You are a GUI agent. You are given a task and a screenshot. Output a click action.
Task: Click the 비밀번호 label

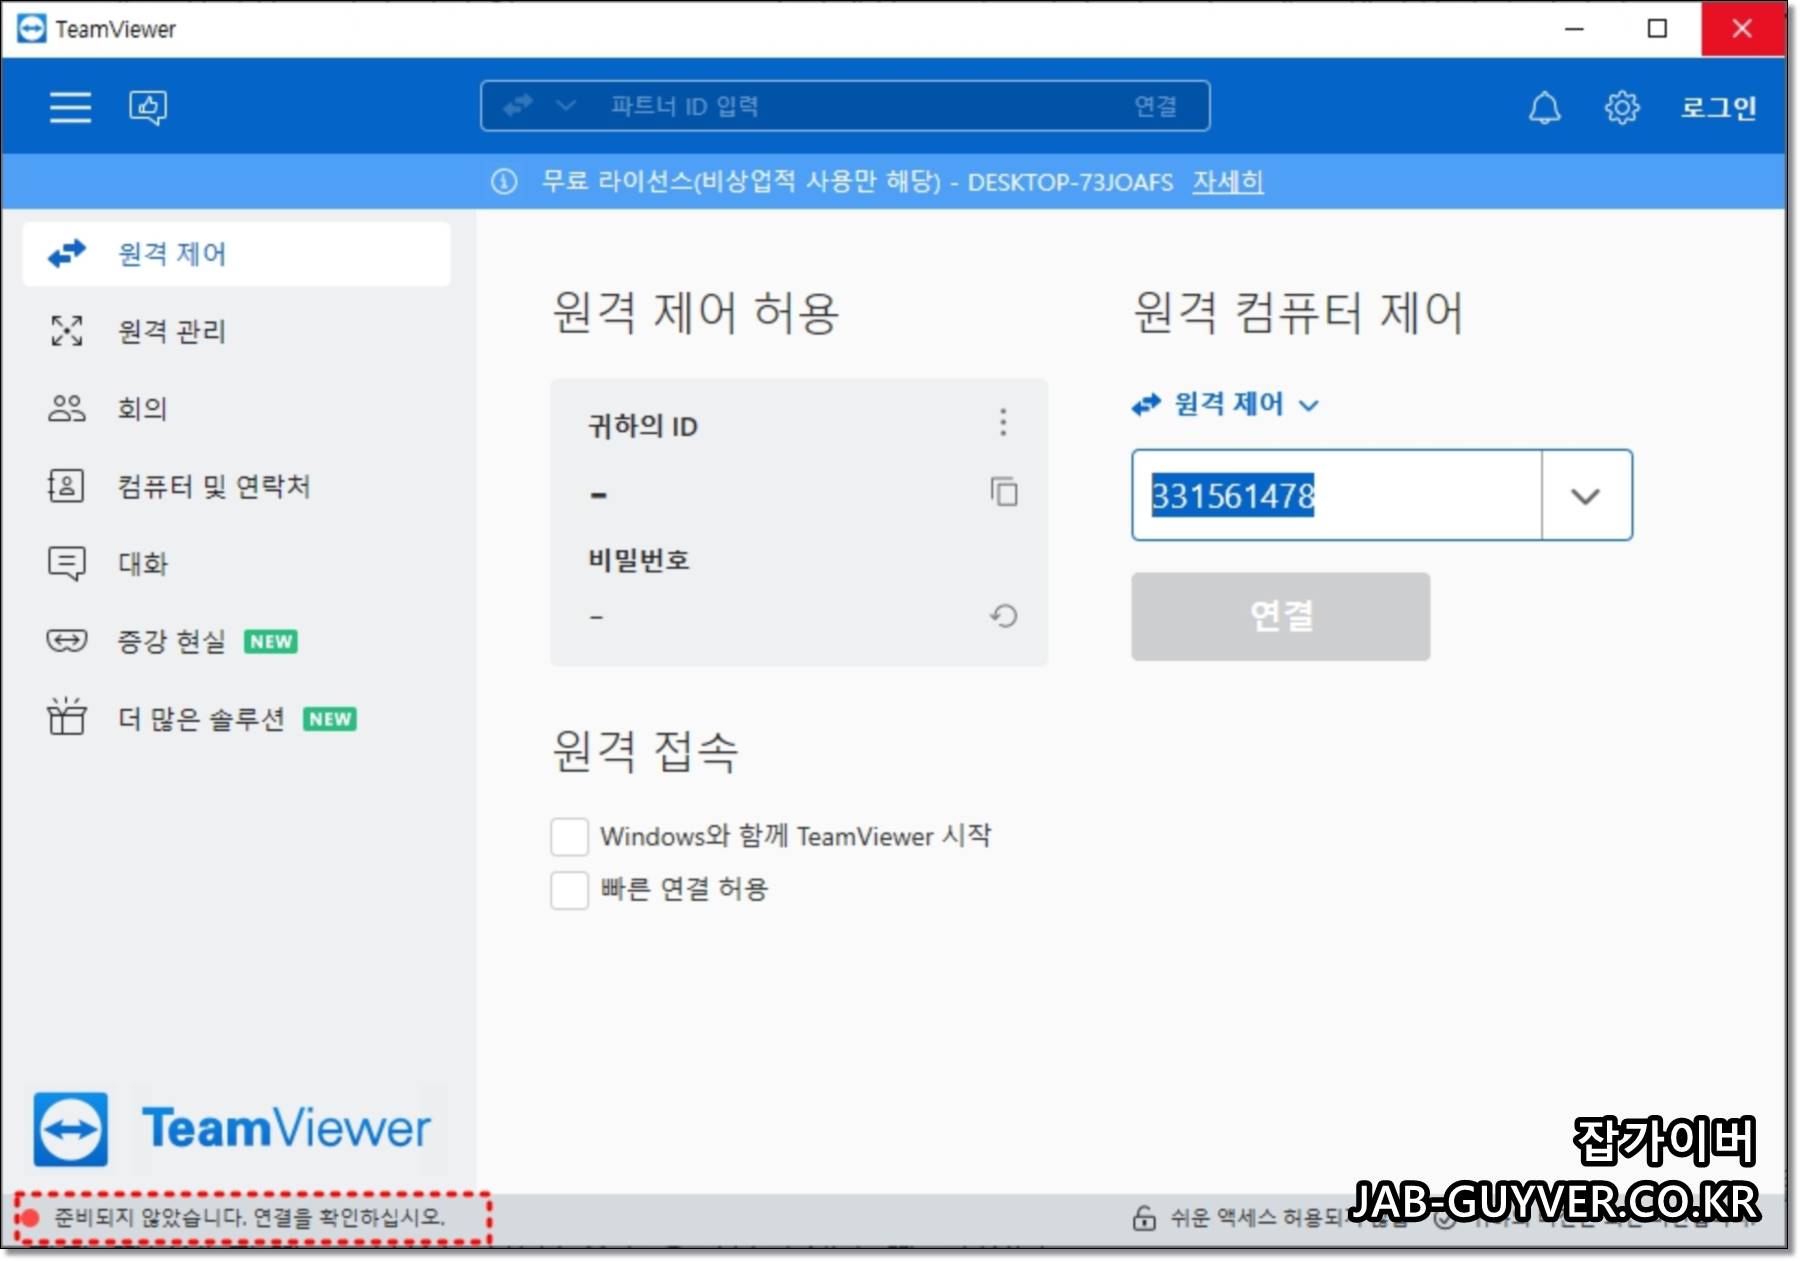pos(639,560)
